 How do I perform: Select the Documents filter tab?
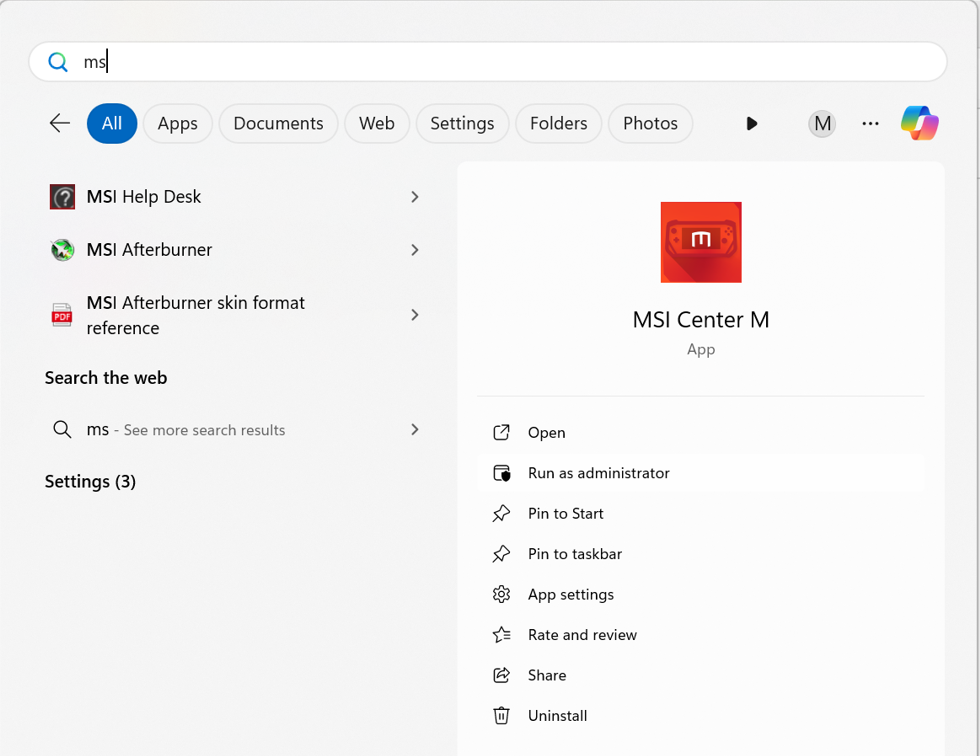[x=278, y=123]
